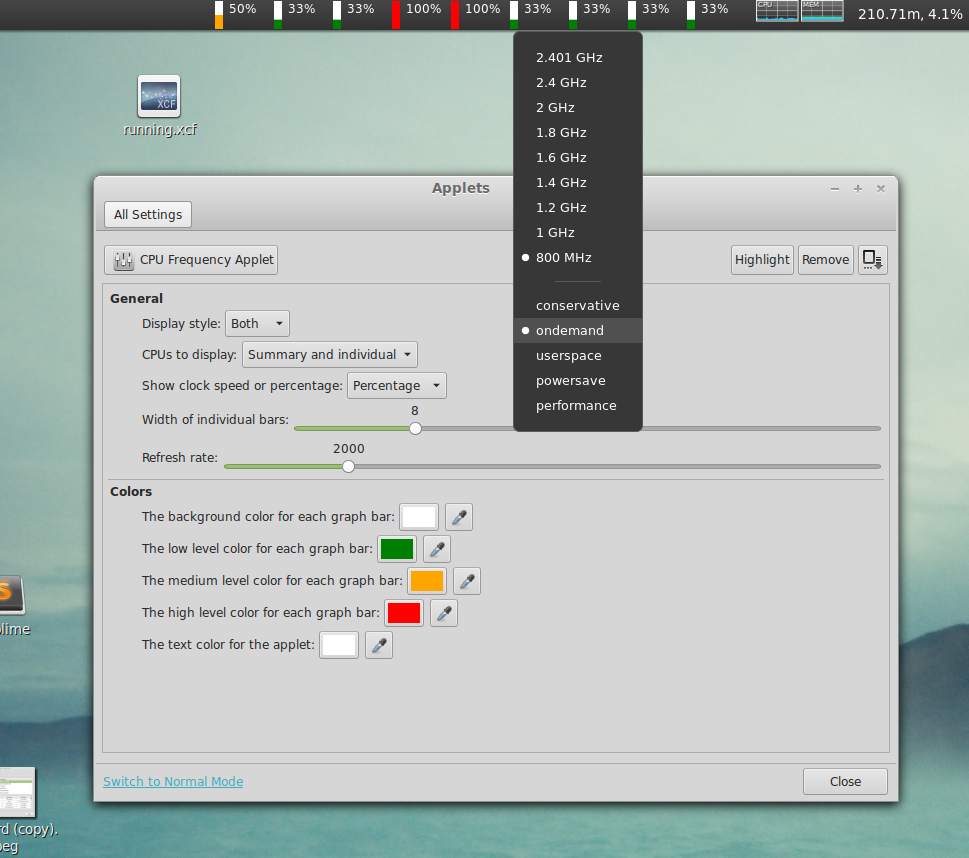This screenshot has height=858, width=969.
Task: Choose 2.4 GHz from the frequency menu
Action: (x=560, y=82)
